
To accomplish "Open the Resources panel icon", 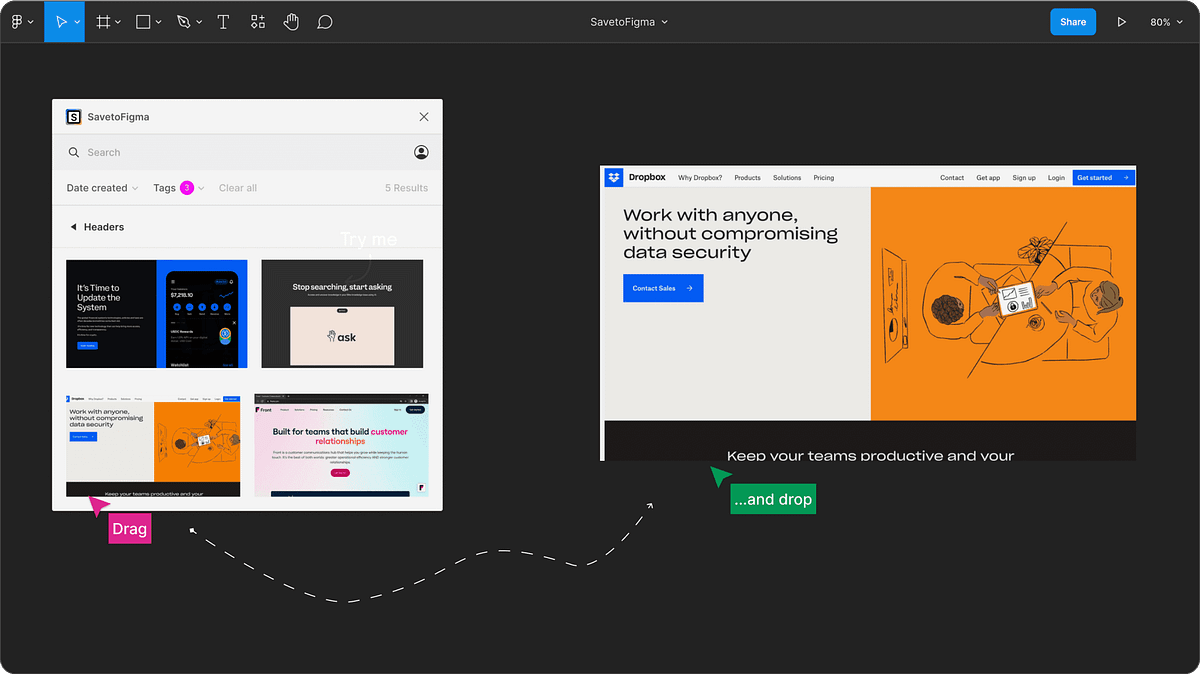I will (x=257, y=21).
